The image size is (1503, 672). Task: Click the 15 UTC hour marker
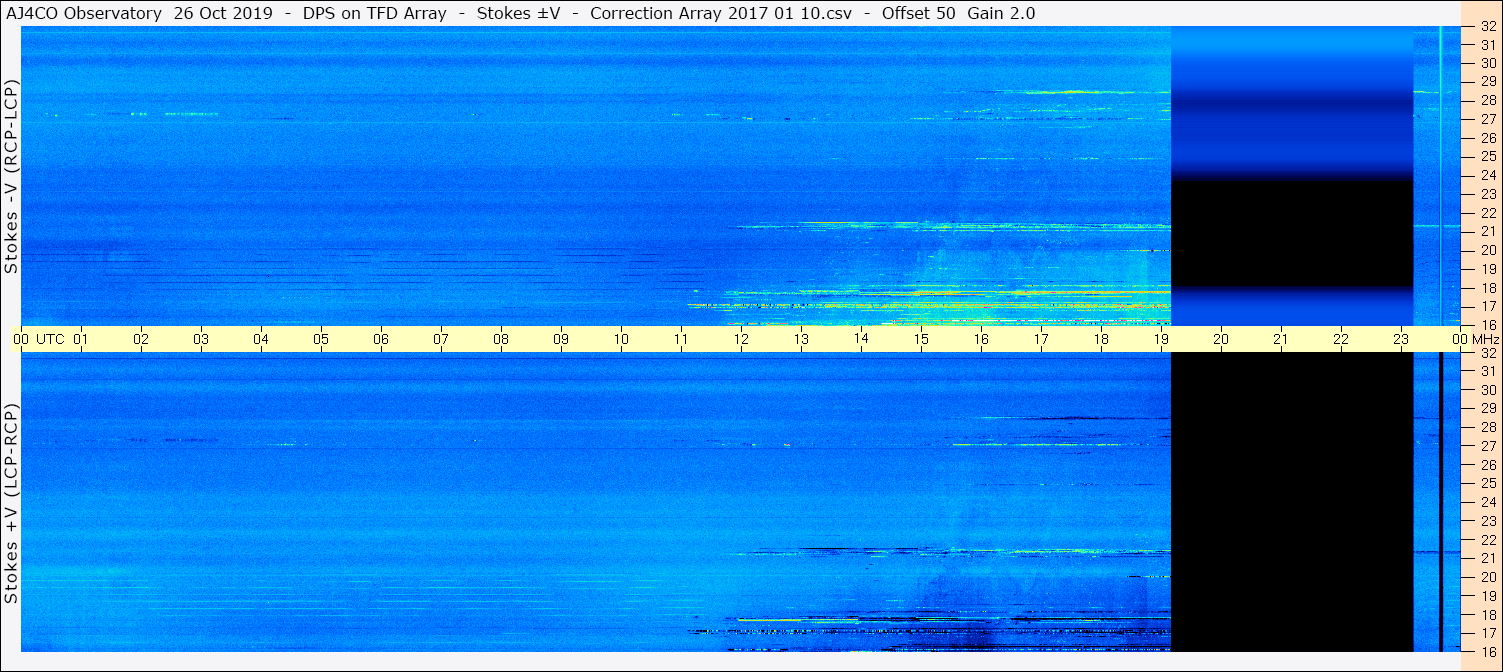[921, 339]
